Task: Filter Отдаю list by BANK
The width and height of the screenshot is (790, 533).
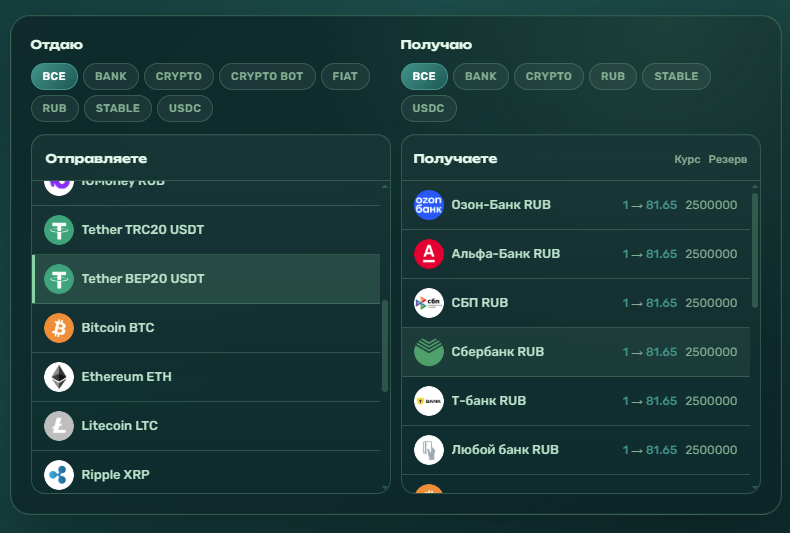Action: click(x=111, y=77)
